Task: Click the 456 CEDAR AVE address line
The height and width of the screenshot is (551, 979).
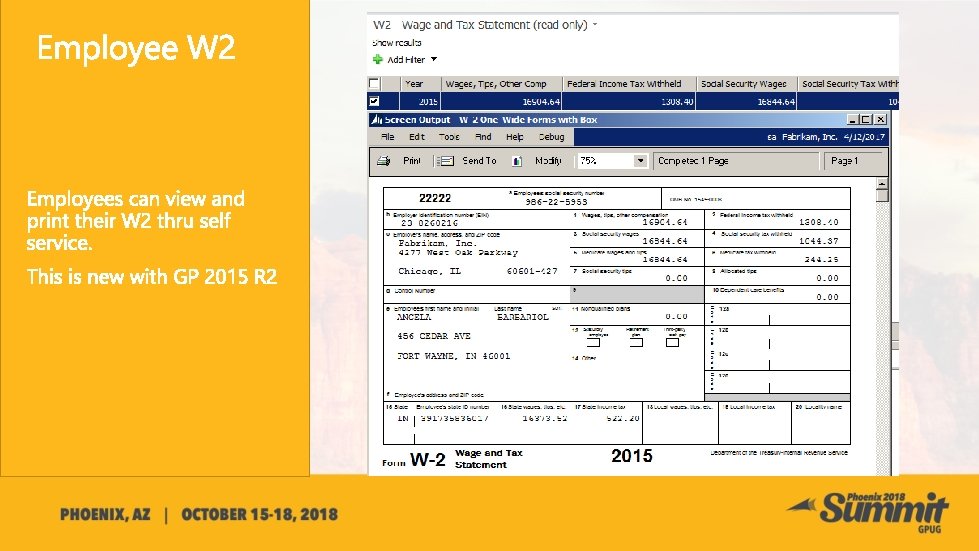Action: (x=434, y=336)
